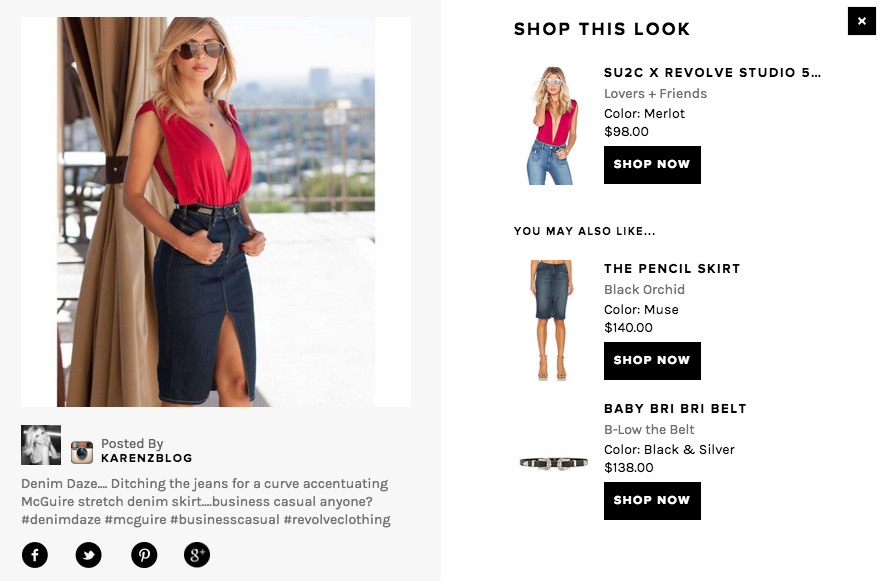Shop now for the Baby Bri Bri Belt

652,501
